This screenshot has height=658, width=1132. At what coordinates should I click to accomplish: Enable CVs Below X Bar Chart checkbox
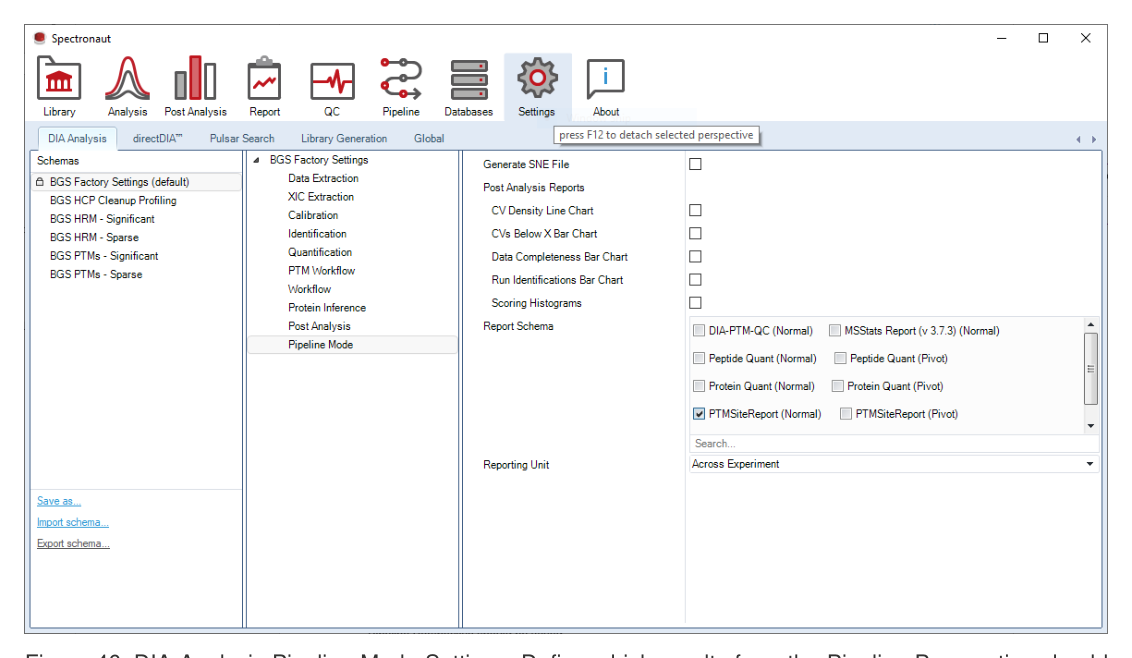(x=695, y=233)
